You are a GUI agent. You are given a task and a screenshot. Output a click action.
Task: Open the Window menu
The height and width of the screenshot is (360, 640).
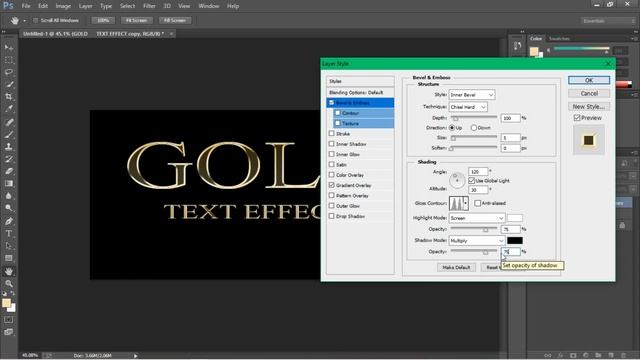click(x=209, y=6)
